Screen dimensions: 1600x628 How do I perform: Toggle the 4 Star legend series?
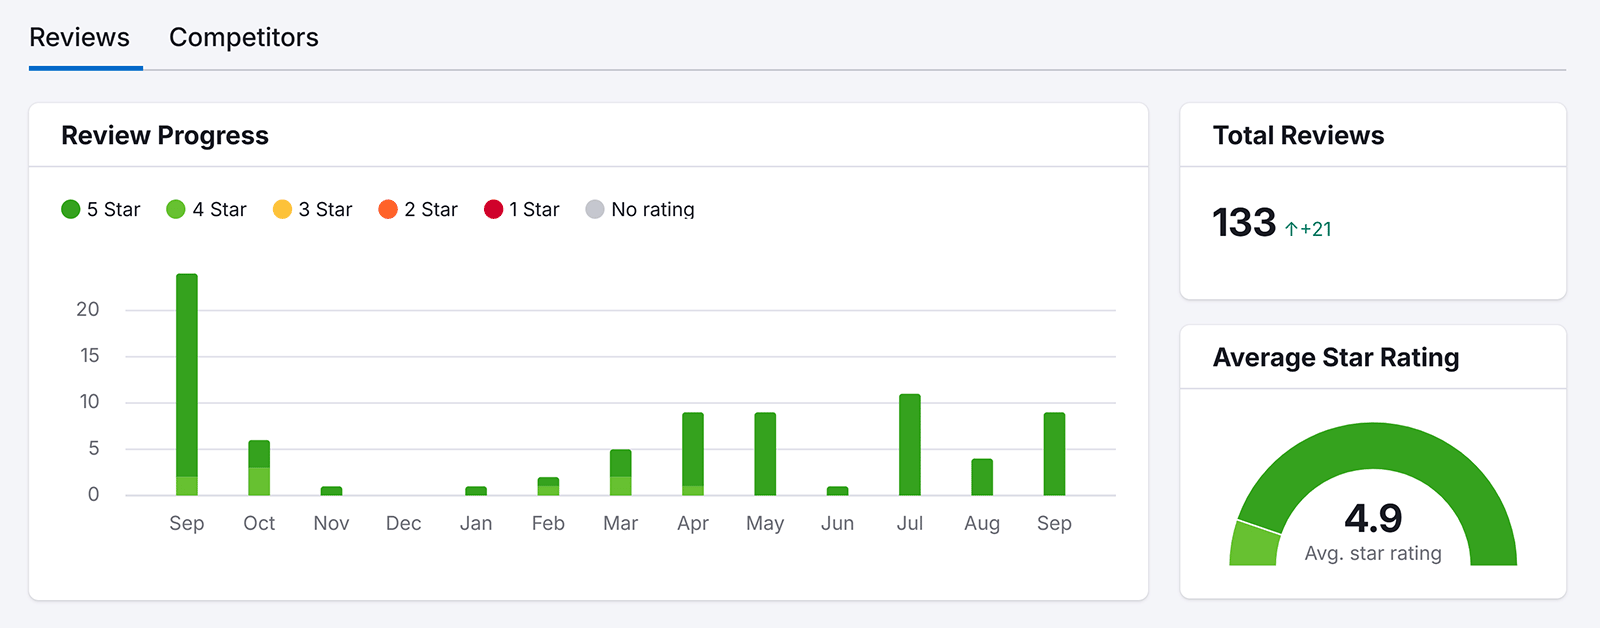tap(206, 209)
